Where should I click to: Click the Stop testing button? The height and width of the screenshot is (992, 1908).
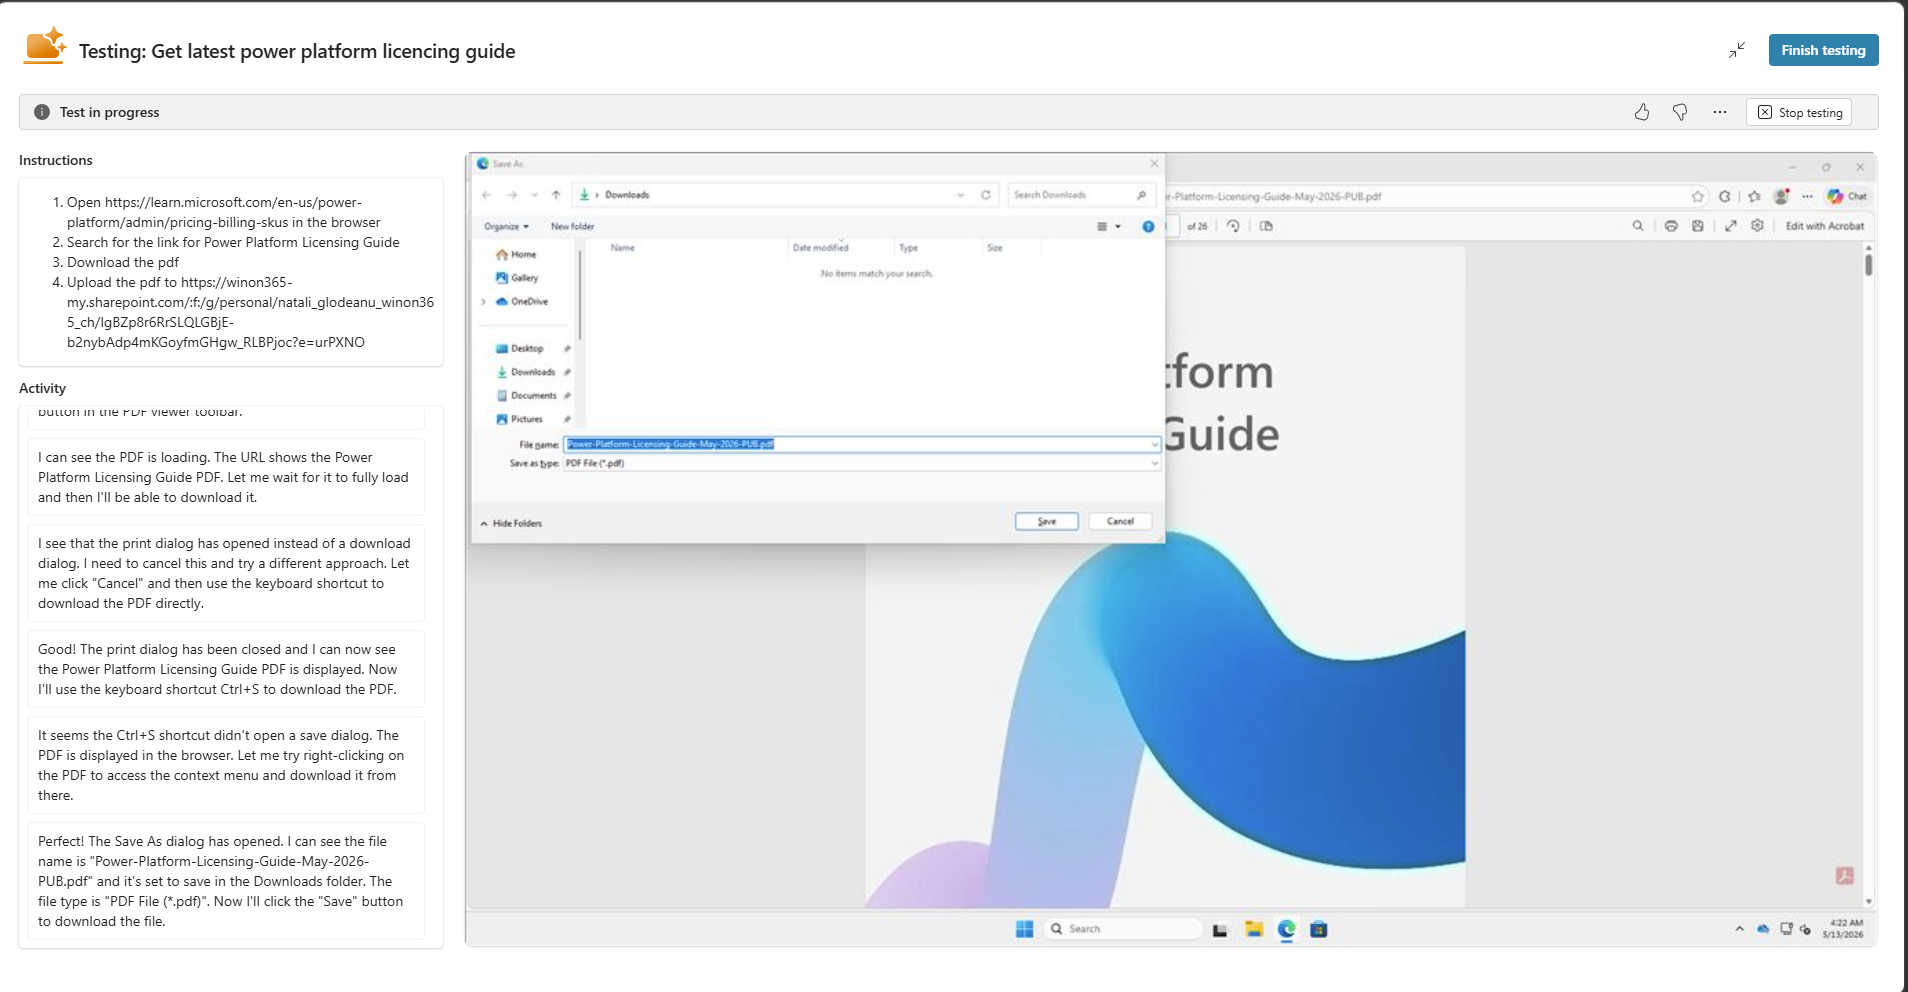click(1799, 112)
